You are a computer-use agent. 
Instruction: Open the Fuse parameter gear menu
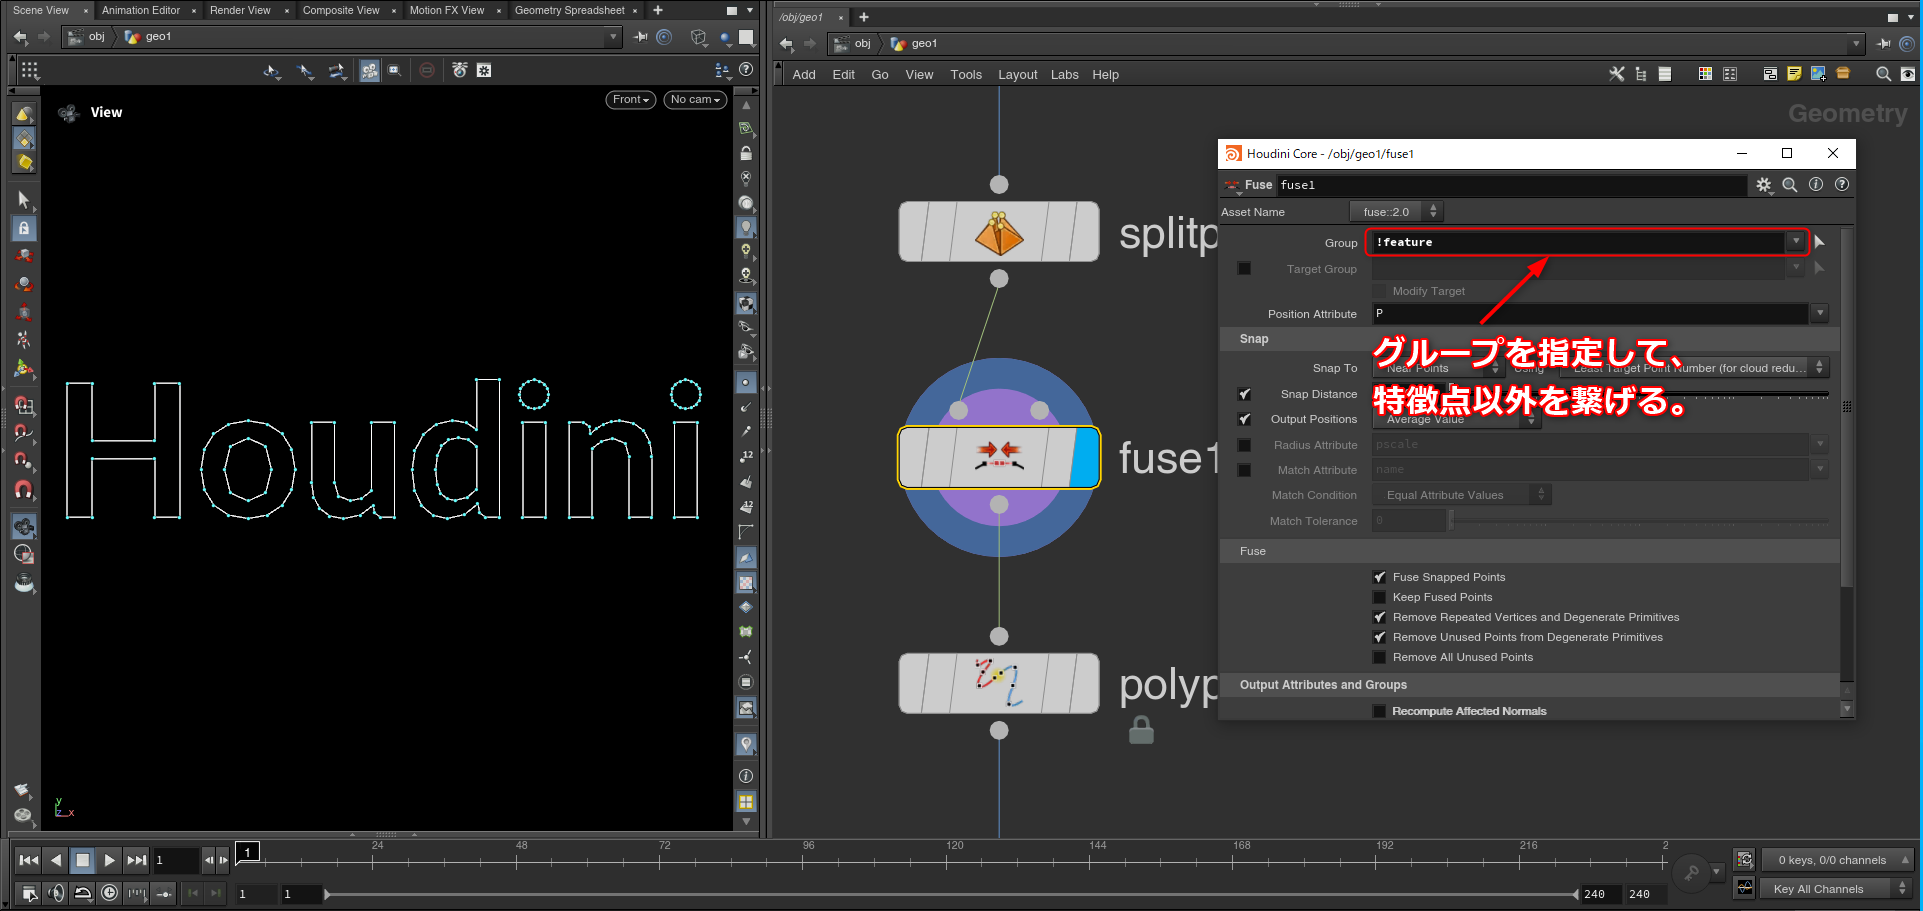click(1764, 185)
